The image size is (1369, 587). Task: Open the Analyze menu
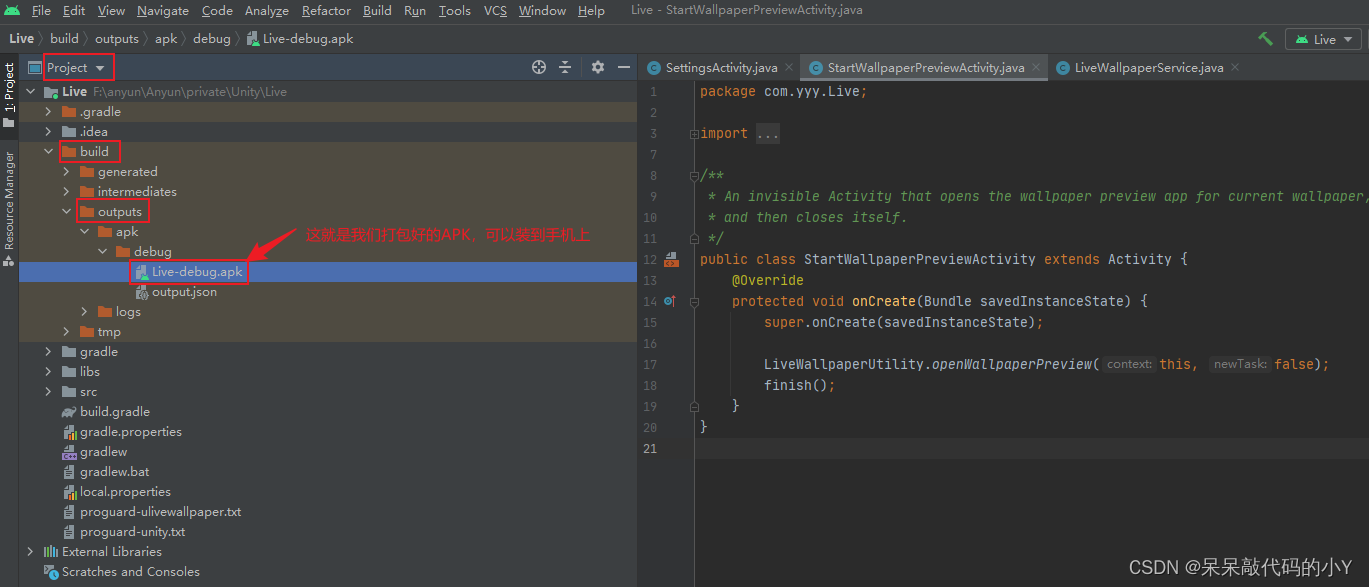coord(267,11)
